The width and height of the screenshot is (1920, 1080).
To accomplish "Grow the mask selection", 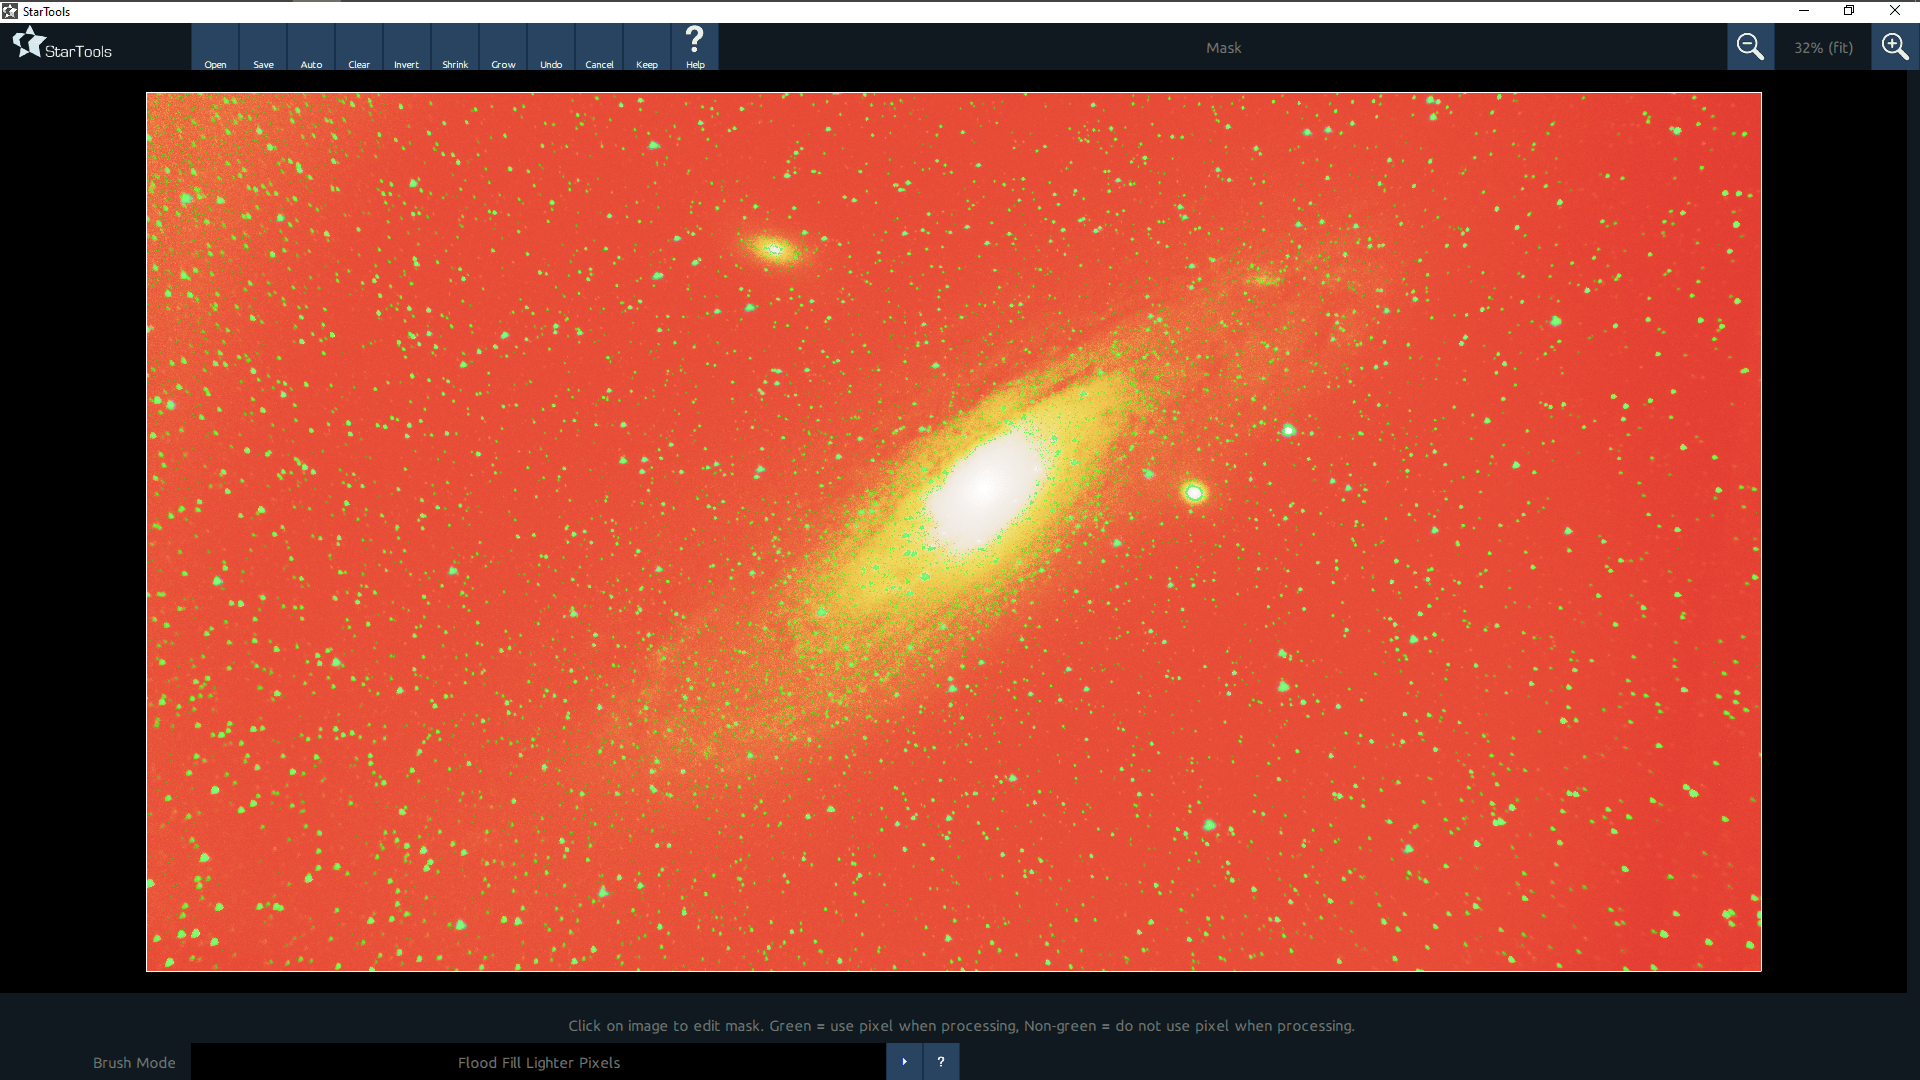I will [503, 47].
